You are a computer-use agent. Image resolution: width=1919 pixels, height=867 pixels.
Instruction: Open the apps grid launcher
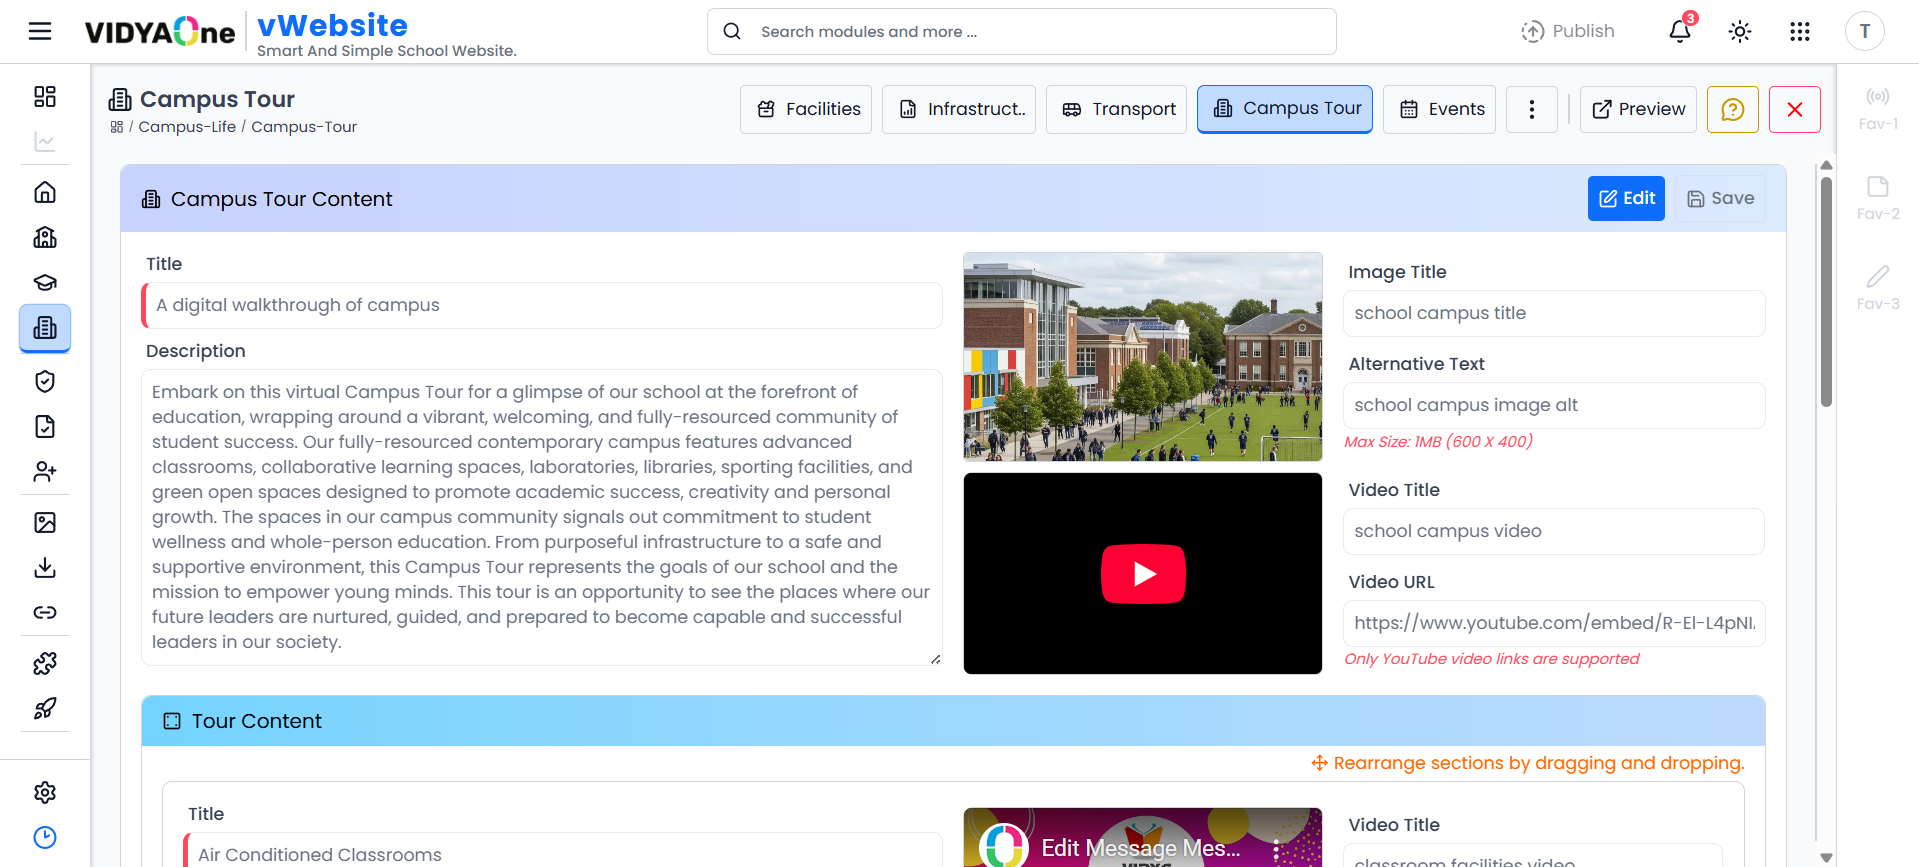(x=1800, y=32)
